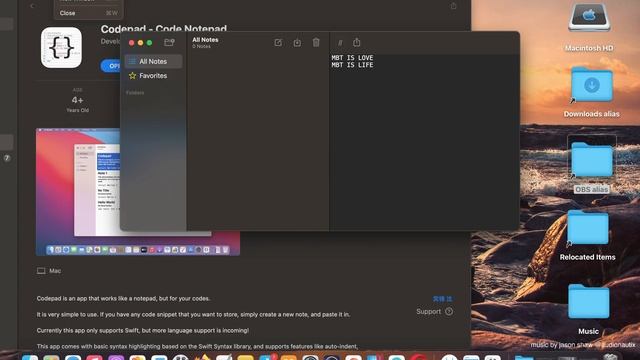Viewport: 640px width, 360px height.
Task: Place cursor on 'MBT IS LIFE' line
Action: 352,65
